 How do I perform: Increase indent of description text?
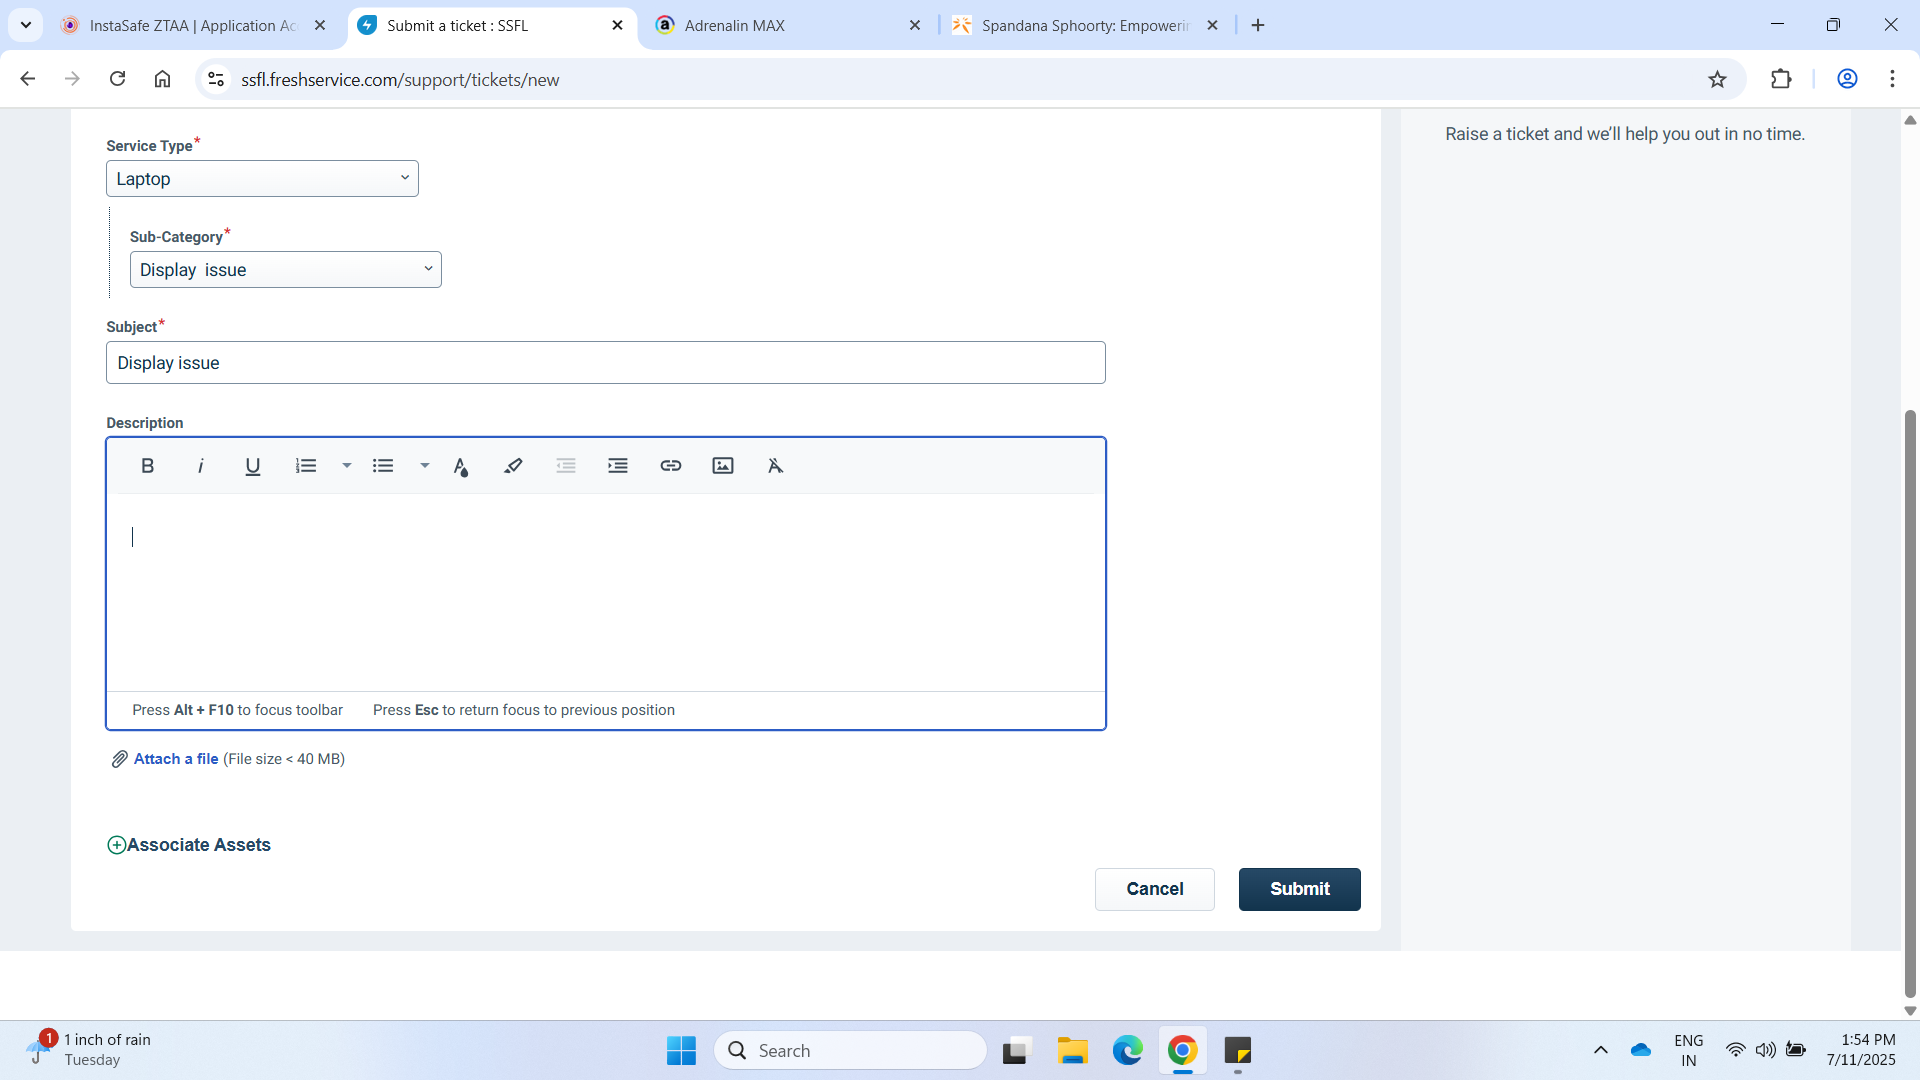[618, 466]
